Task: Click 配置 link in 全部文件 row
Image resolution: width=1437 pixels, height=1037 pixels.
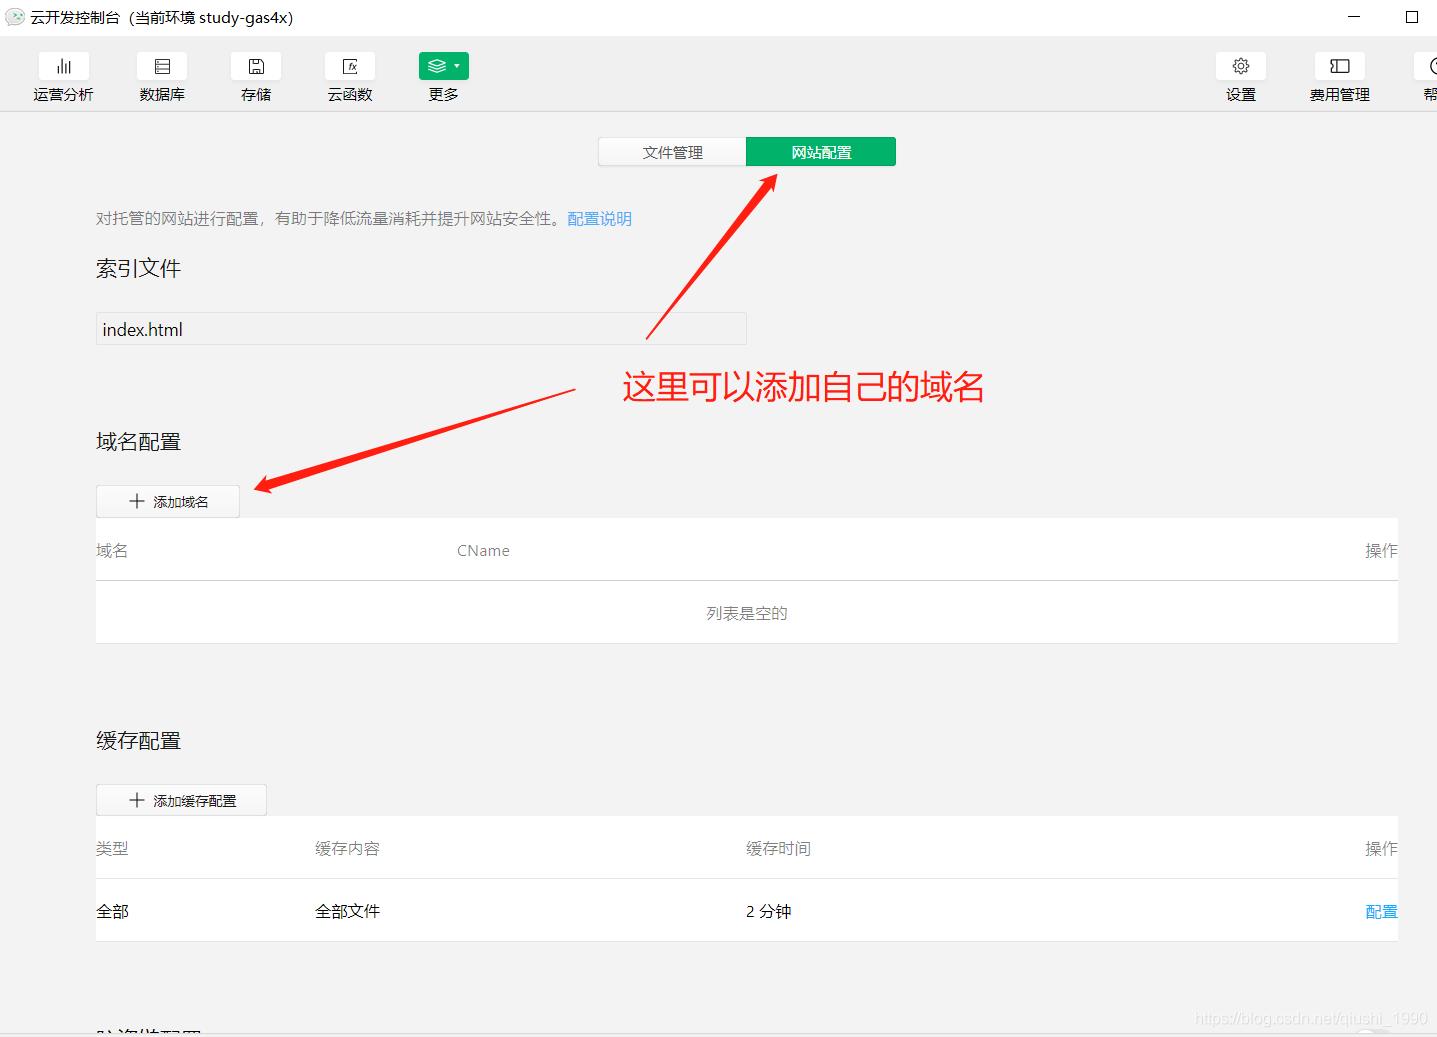Action: 1381,911
